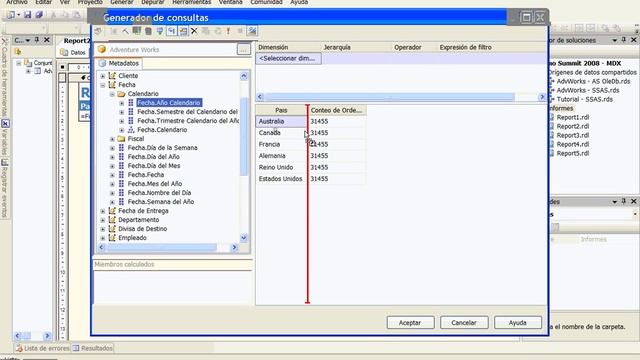Screen dimensions: 640x360
Task: Click the black X delete icon
Action: pyautogui.click(x=194, y=31)
